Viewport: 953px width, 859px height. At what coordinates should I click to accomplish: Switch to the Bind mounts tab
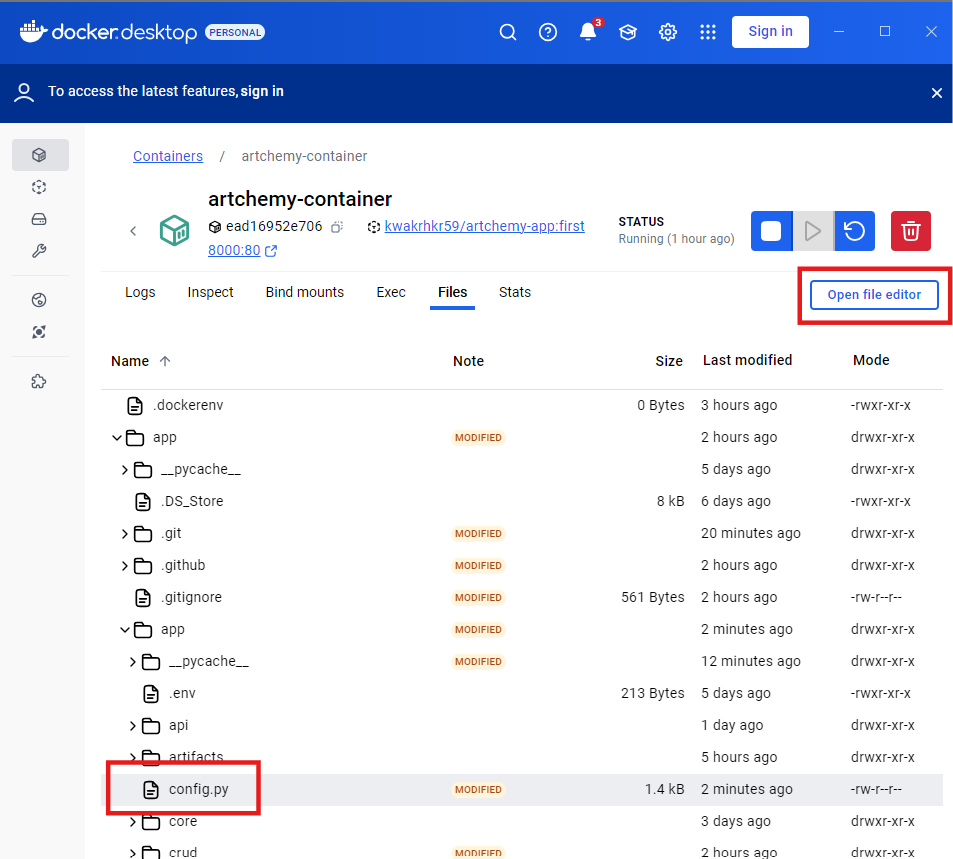coord(304,292)
